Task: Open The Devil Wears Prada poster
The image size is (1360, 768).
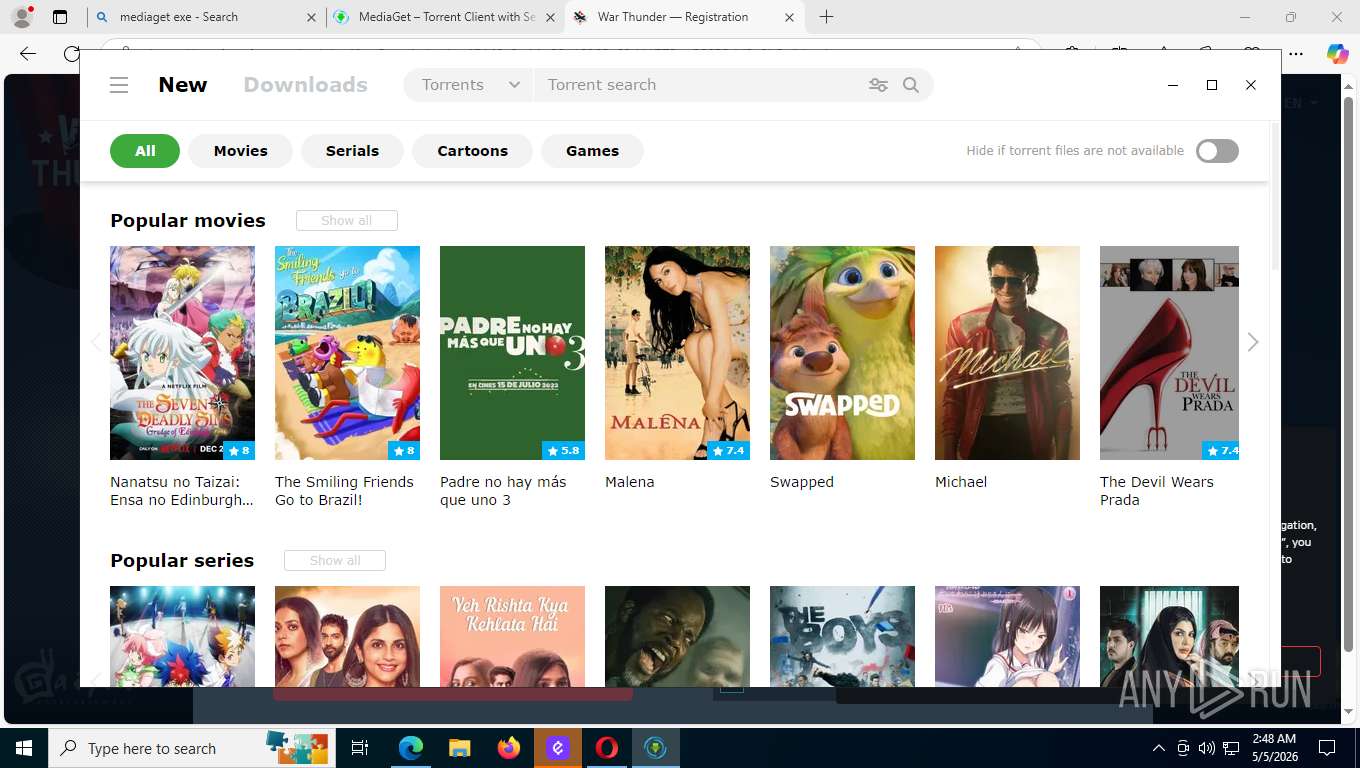Action: pos(1169,353)
